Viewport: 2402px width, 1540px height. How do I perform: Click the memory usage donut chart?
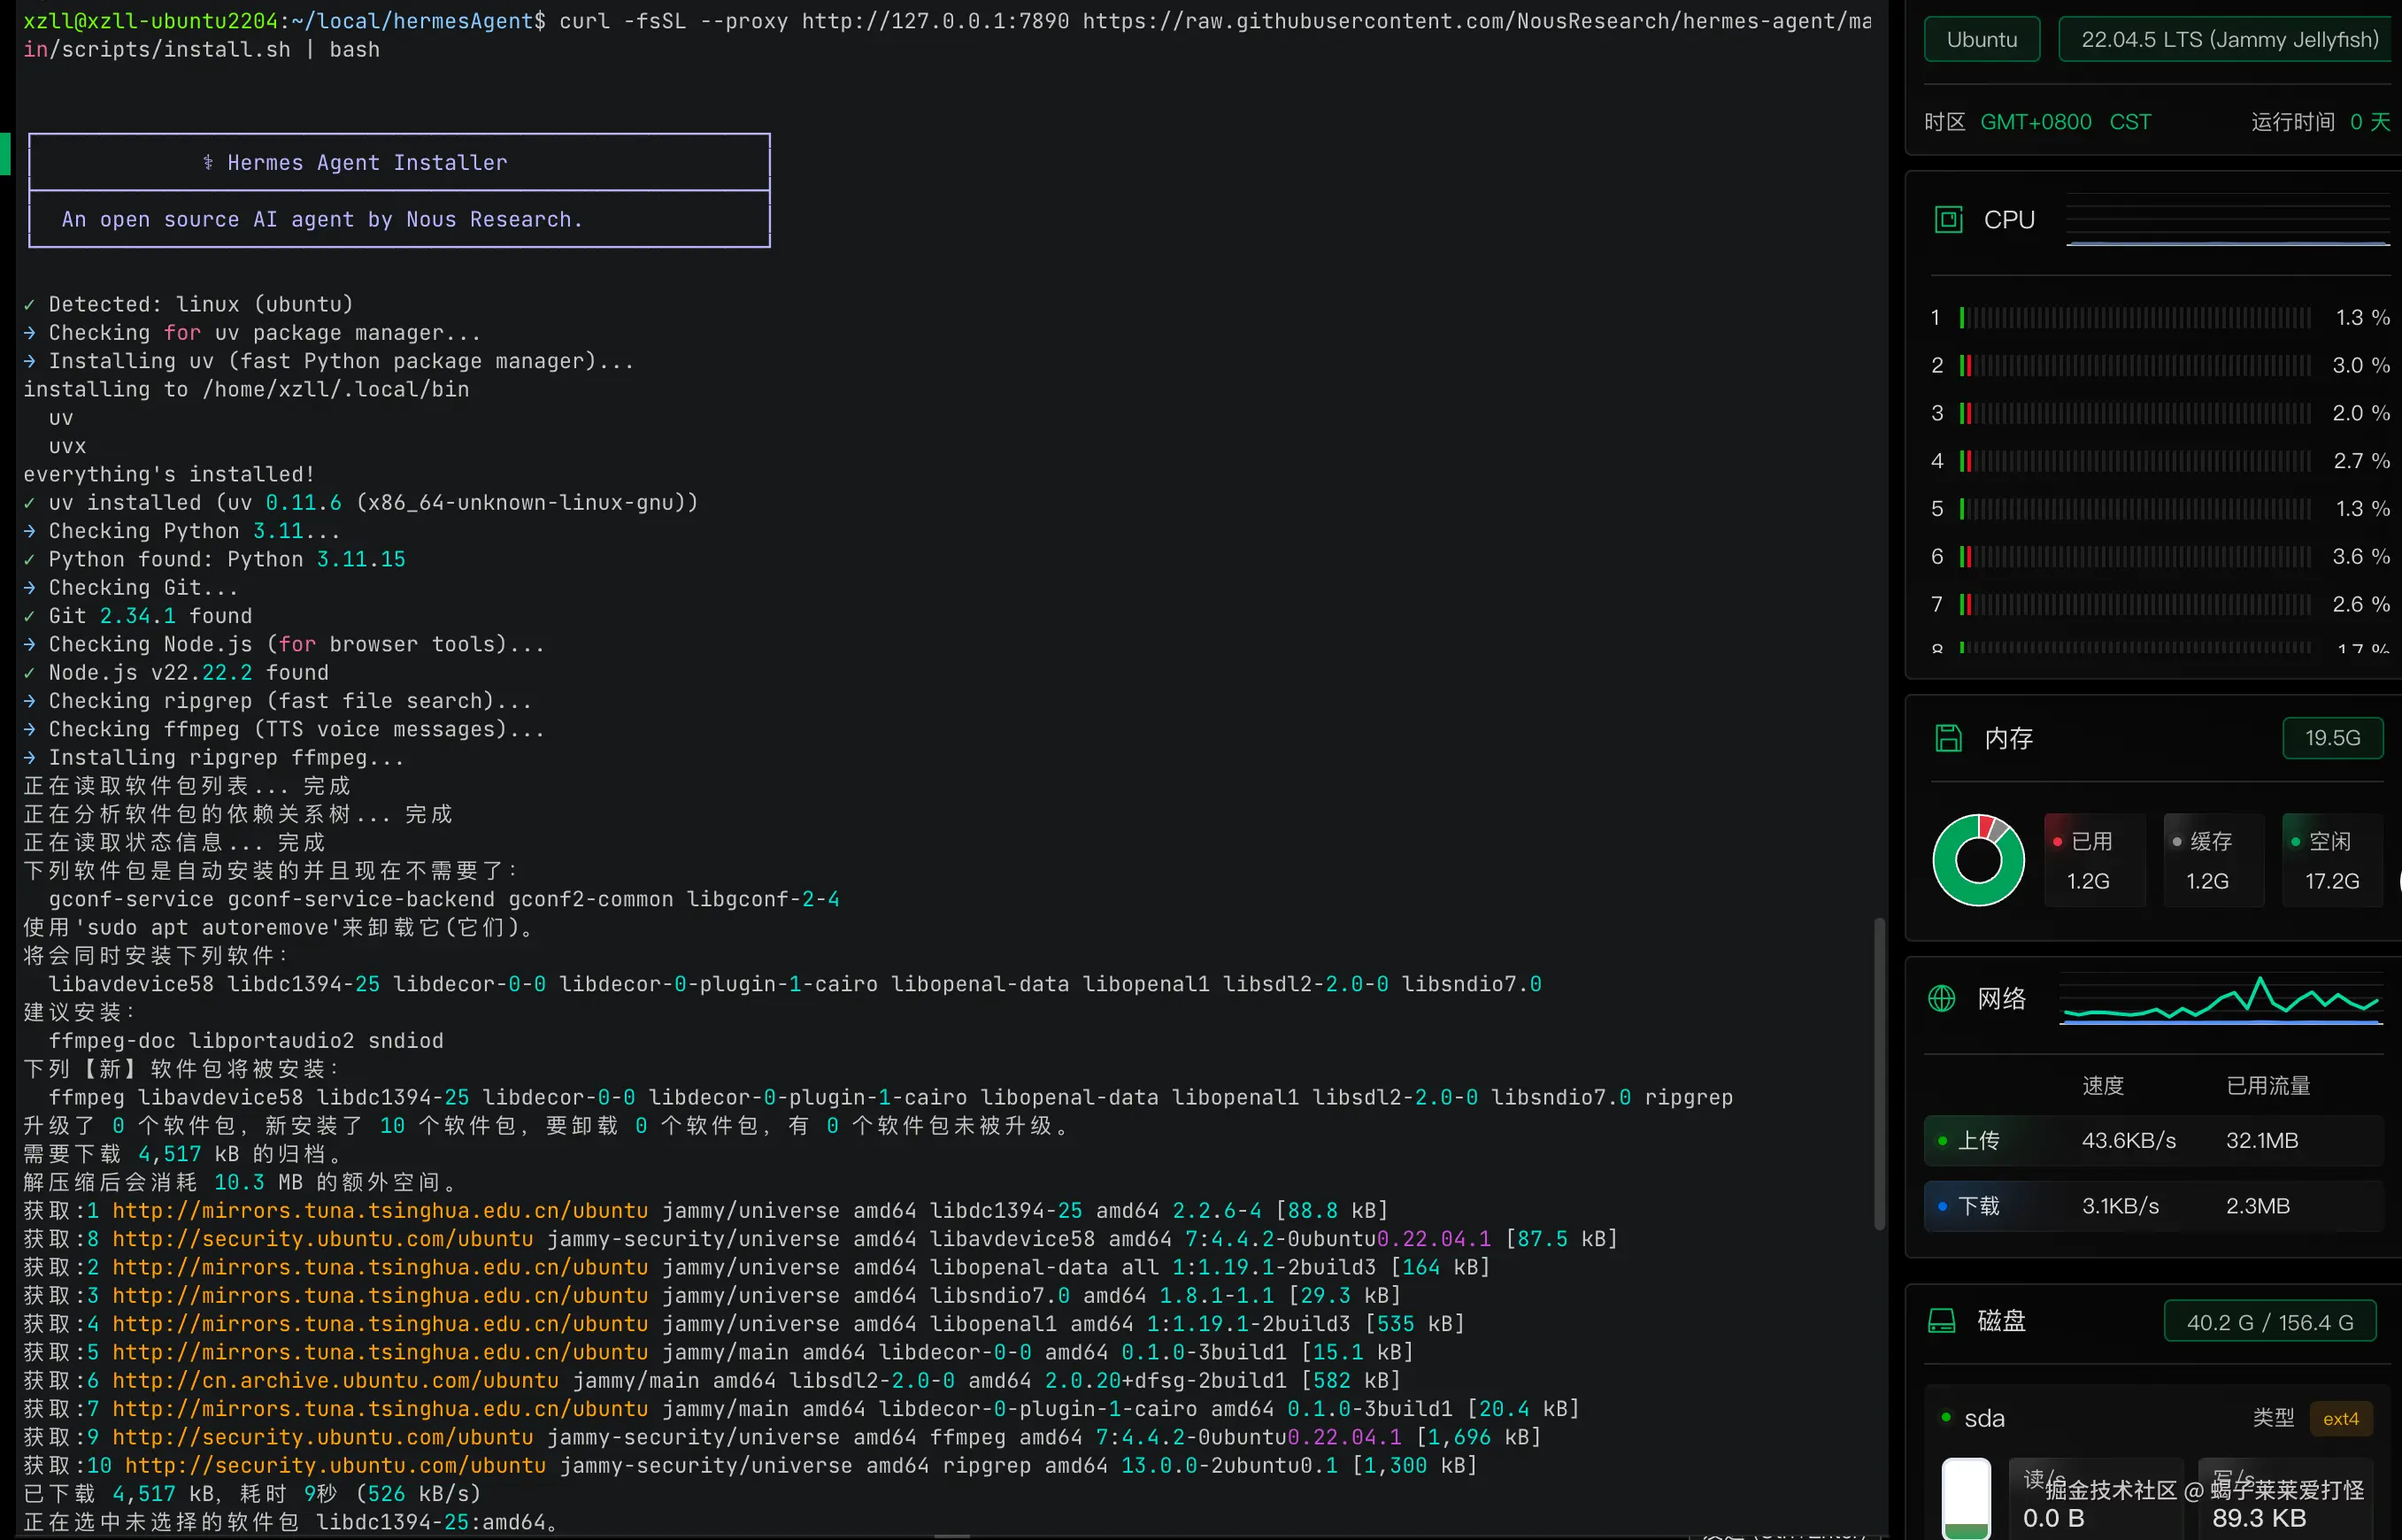[x=1978, y=860]
